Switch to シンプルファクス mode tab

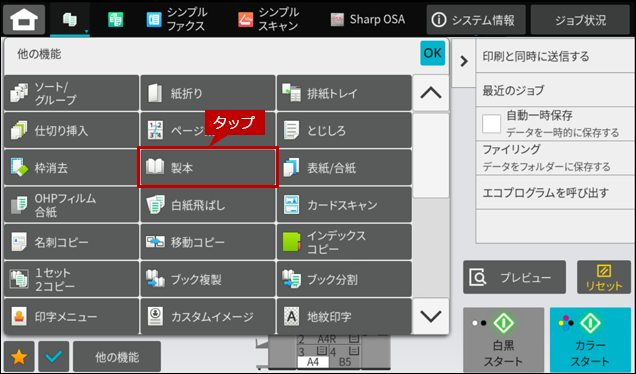pos(177,19)
